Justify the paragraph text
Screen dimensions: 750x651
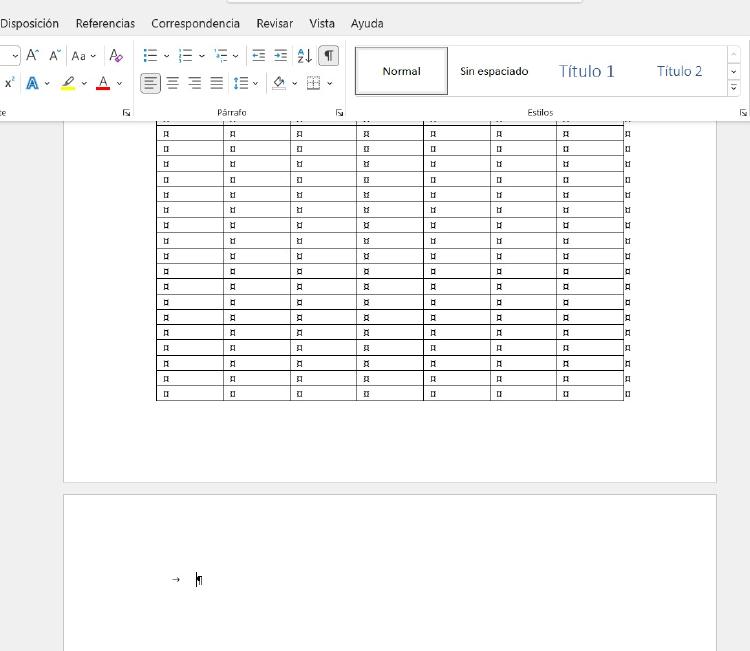click(216, 83)
